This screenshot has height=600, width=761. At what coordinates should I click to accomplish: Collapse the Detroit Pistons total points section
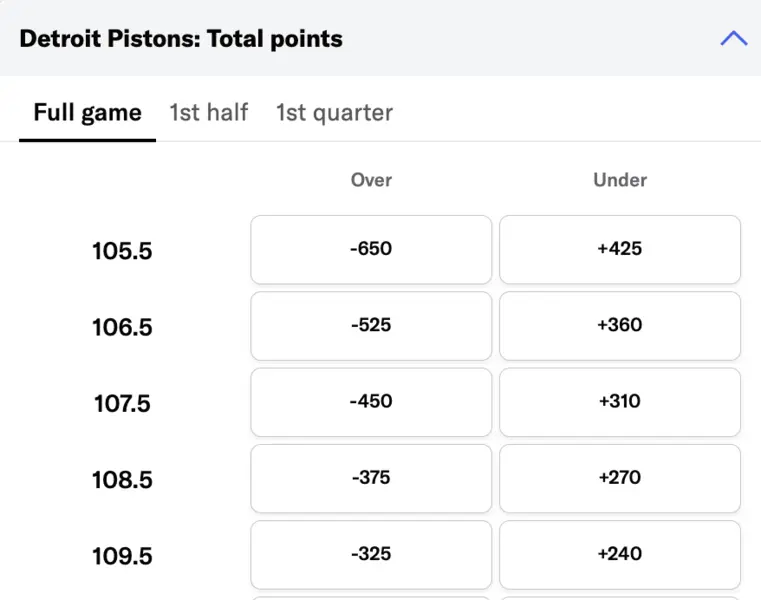pos(733,39)
